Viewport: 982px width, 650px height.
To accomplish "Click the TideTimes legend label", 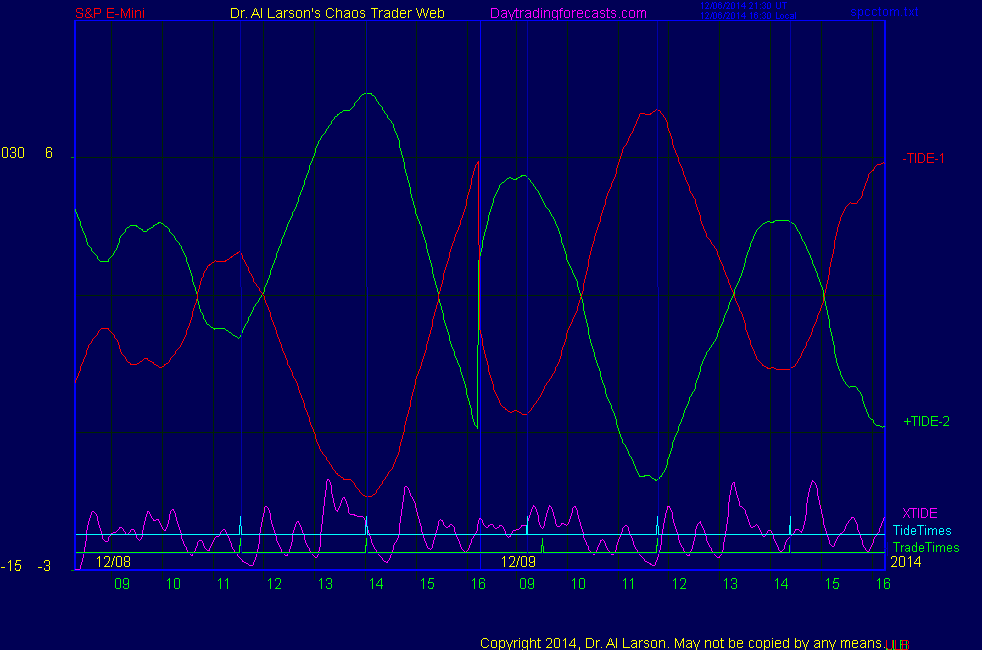I will 922,530.
